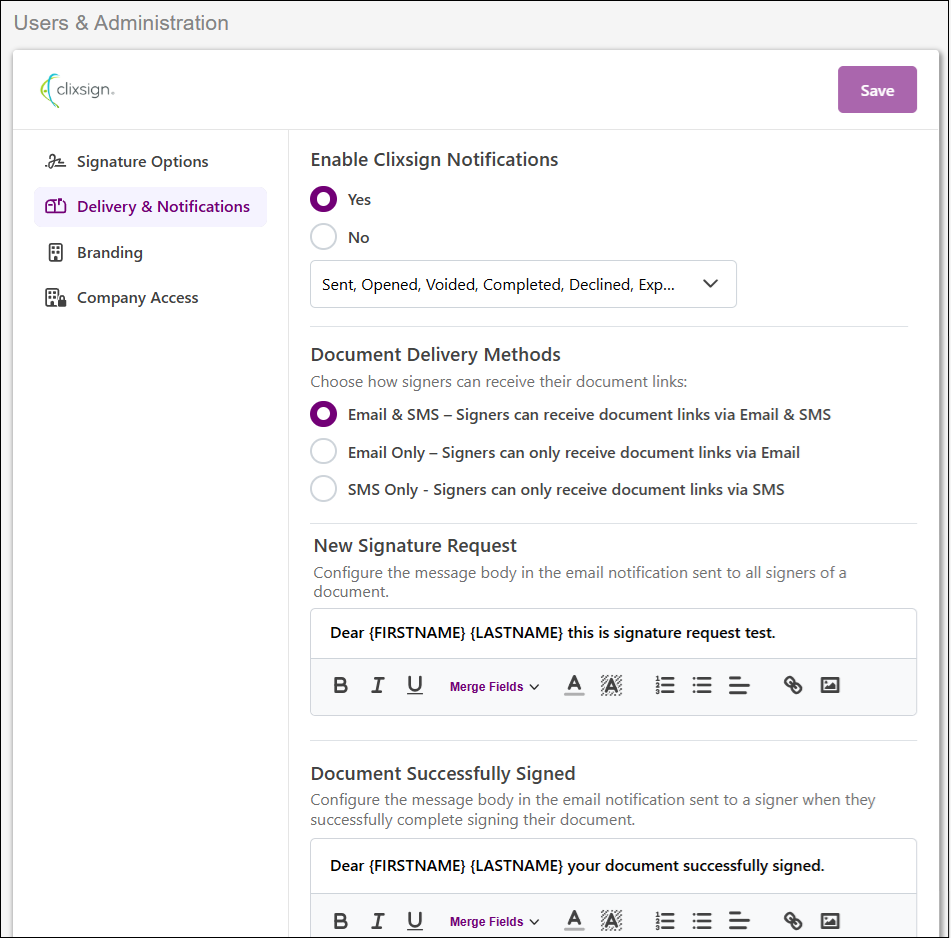Open Delivery & Notifications settings
Screen dimensions: 951x938
(150, 207)
